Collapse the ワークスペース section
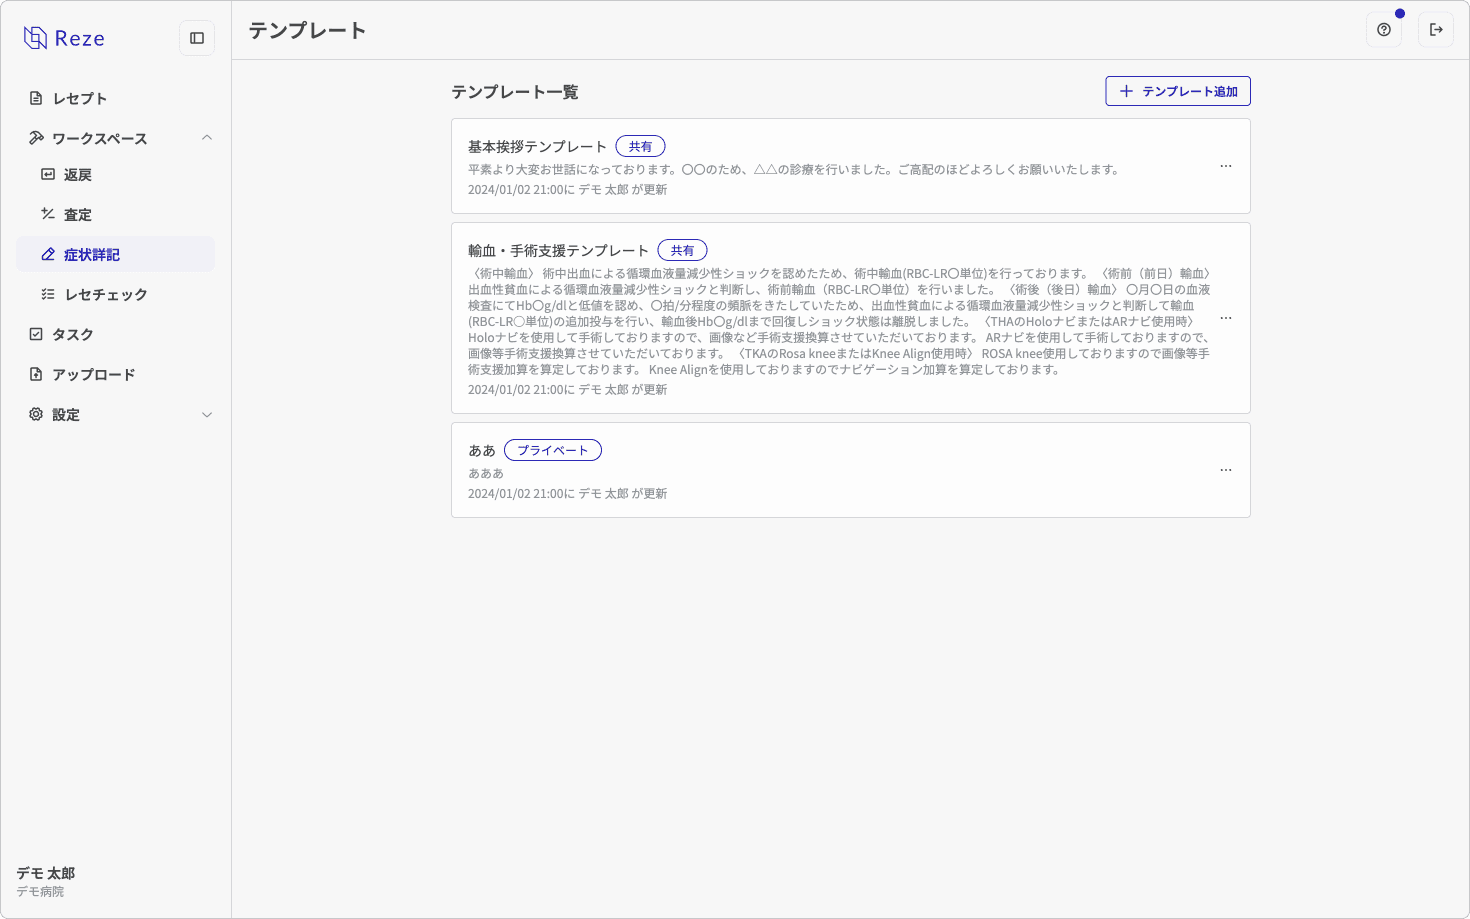Screen dimensions: 1470x919 click(x=207, y=138)
